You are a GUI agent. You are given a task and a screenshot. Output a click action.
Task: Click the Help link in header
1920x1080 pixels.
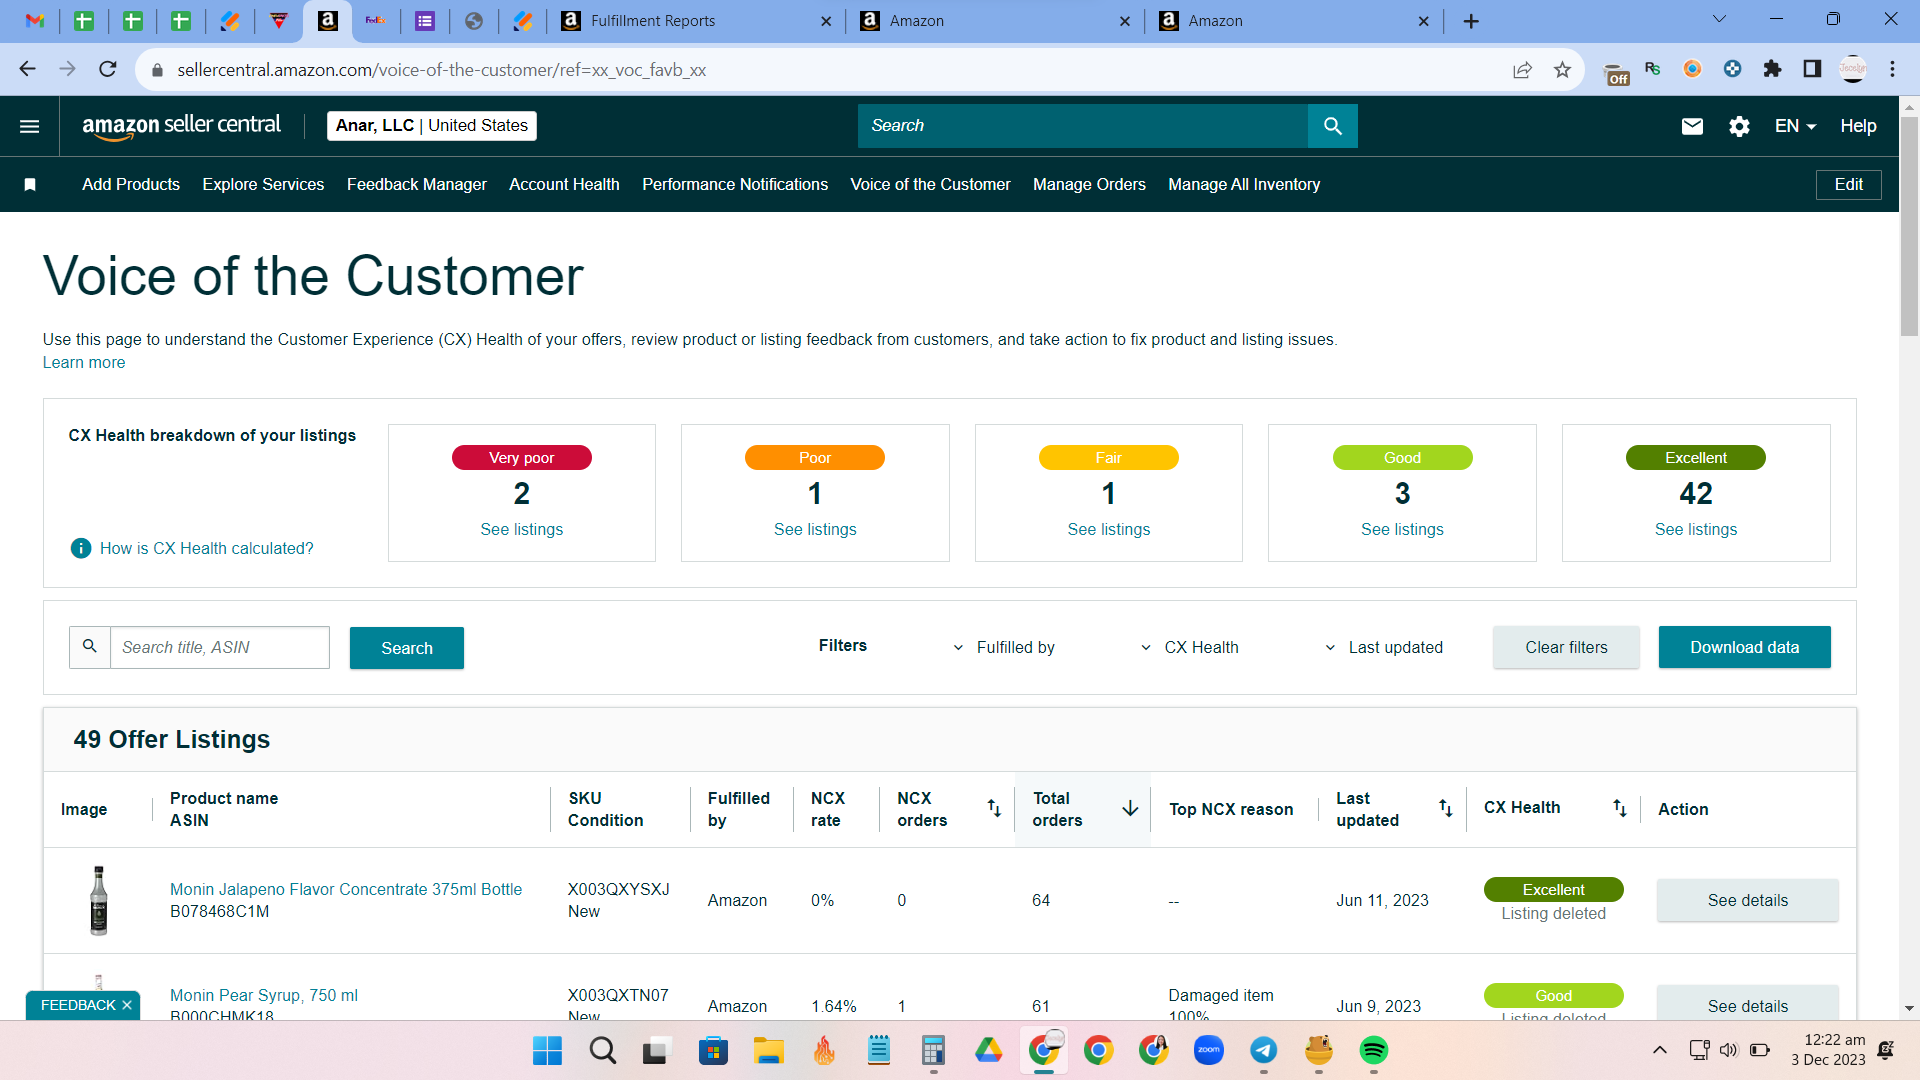(1858, 126)
